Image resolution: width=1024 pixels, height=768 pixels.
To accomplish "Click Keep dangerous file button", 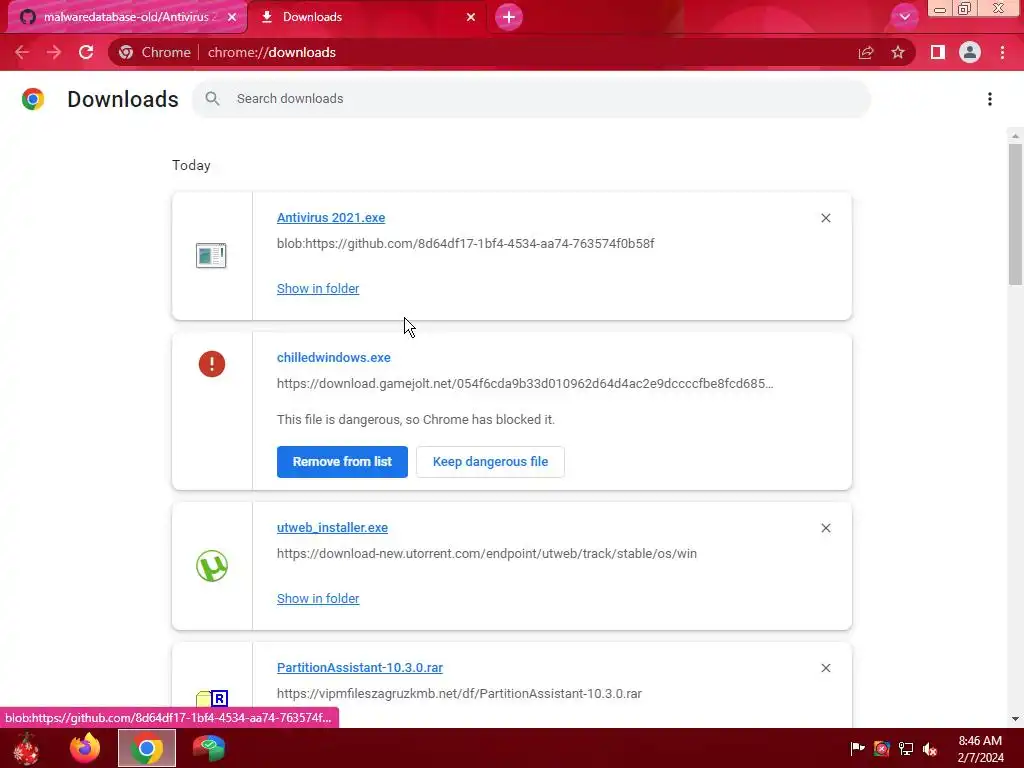I will click(x=490, y=462).
